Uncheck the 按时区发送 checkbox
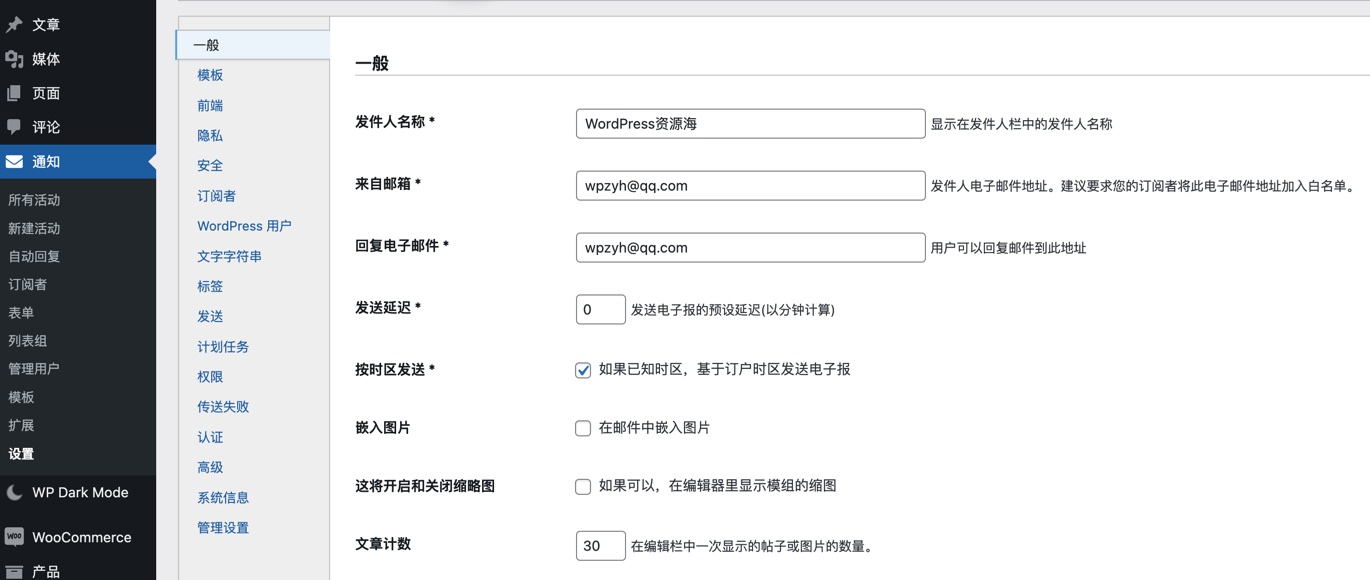This screenshot has height=580, width=1370. pos(583,370)
